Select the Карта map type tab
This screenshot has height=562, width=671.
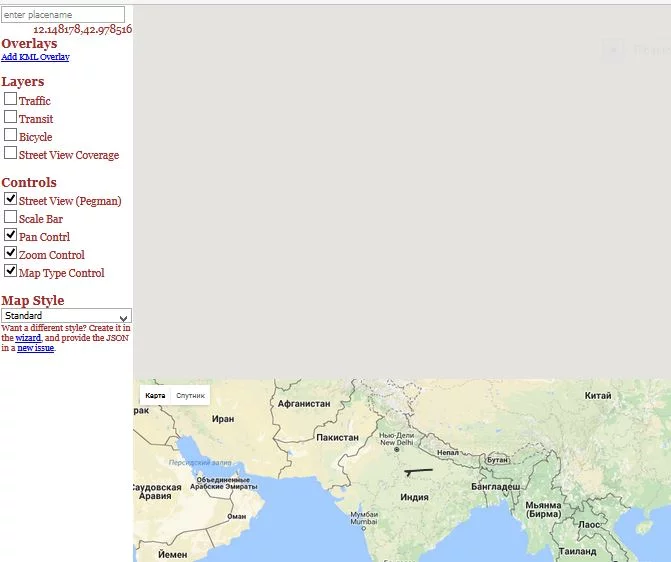coord(155,395)
